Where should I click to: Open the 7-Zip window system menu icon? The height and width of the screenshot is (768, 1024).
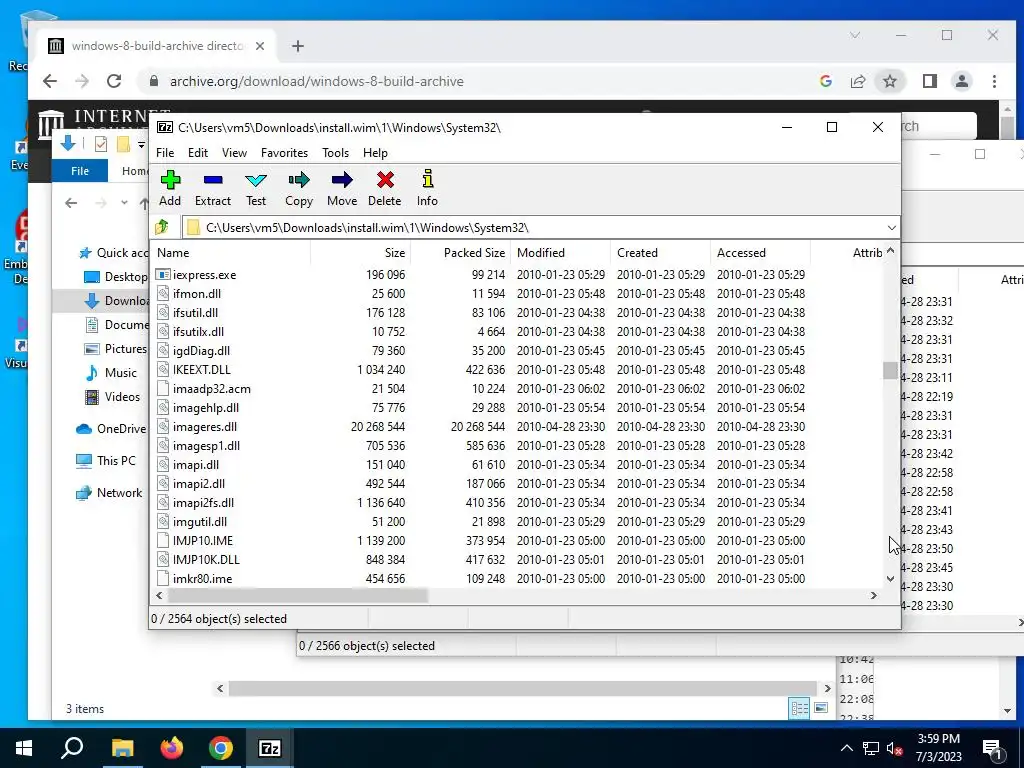(165, 127)
